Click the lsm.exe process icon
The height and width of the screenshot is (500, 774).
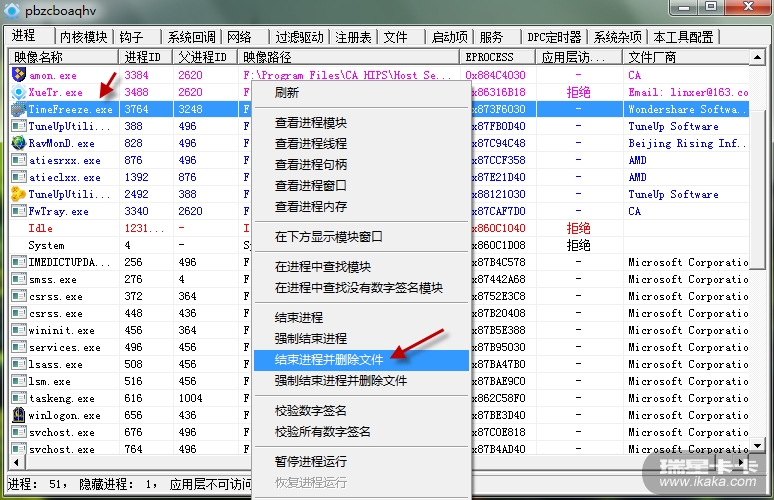pyautogui.click(x=19, y=382)
